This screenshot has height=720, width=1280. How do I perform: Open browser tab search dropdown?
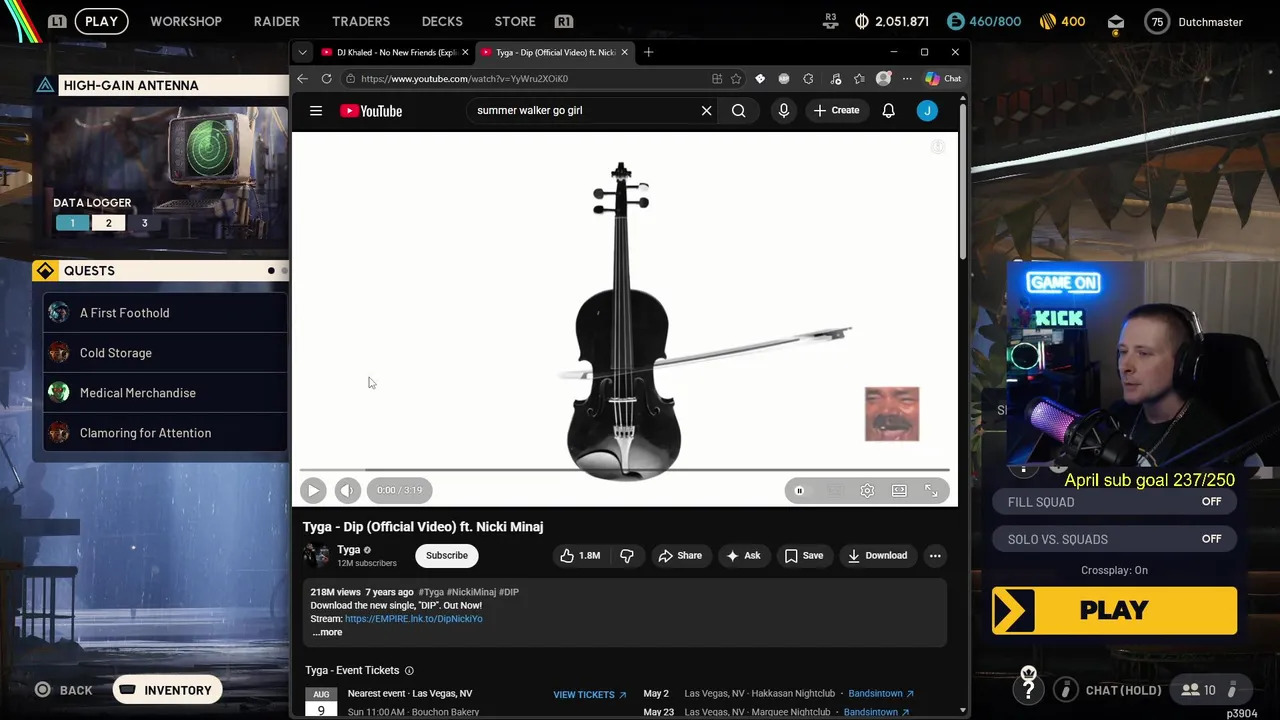tap(302, 52)
